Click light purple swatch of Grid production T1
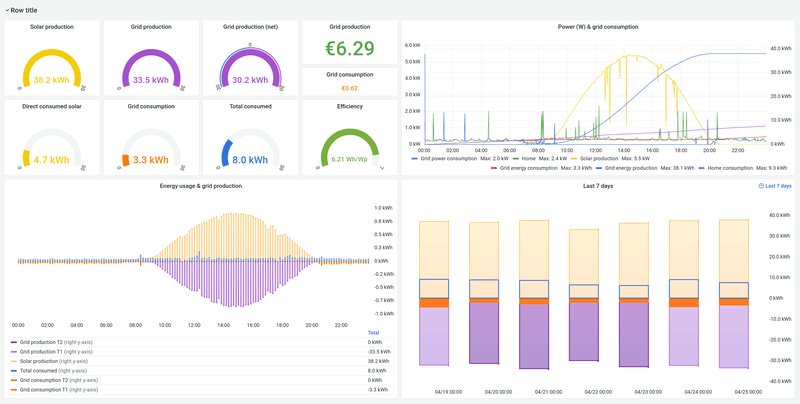This screenshot has height=404, width=800. pyautogui.click(x=14, y=352)
